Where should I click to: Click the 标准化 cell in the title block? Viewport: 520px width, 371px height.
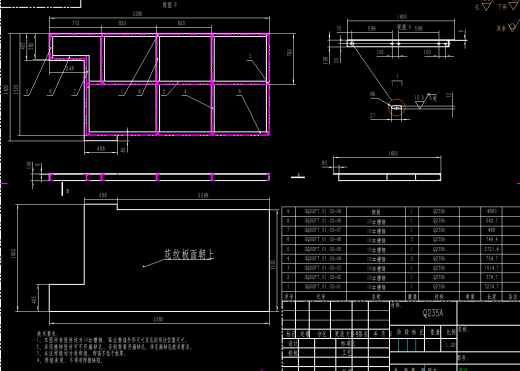[348, 343]
